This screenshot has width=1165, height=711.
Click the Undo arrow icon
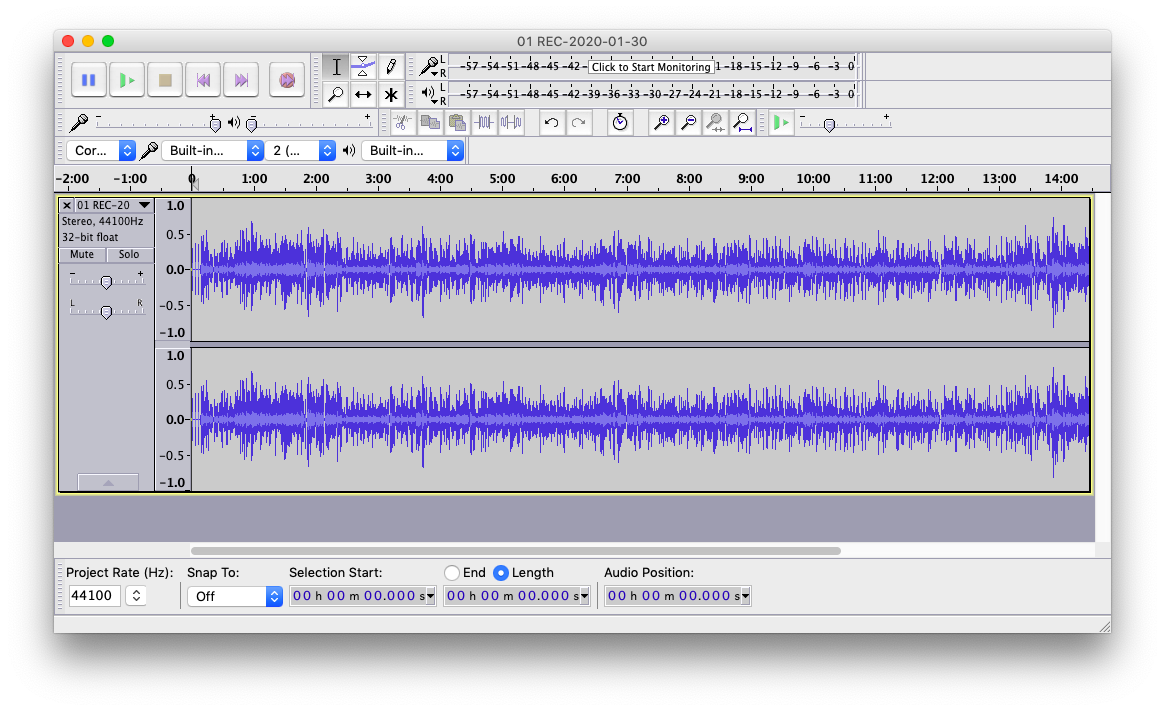(551, 122)
